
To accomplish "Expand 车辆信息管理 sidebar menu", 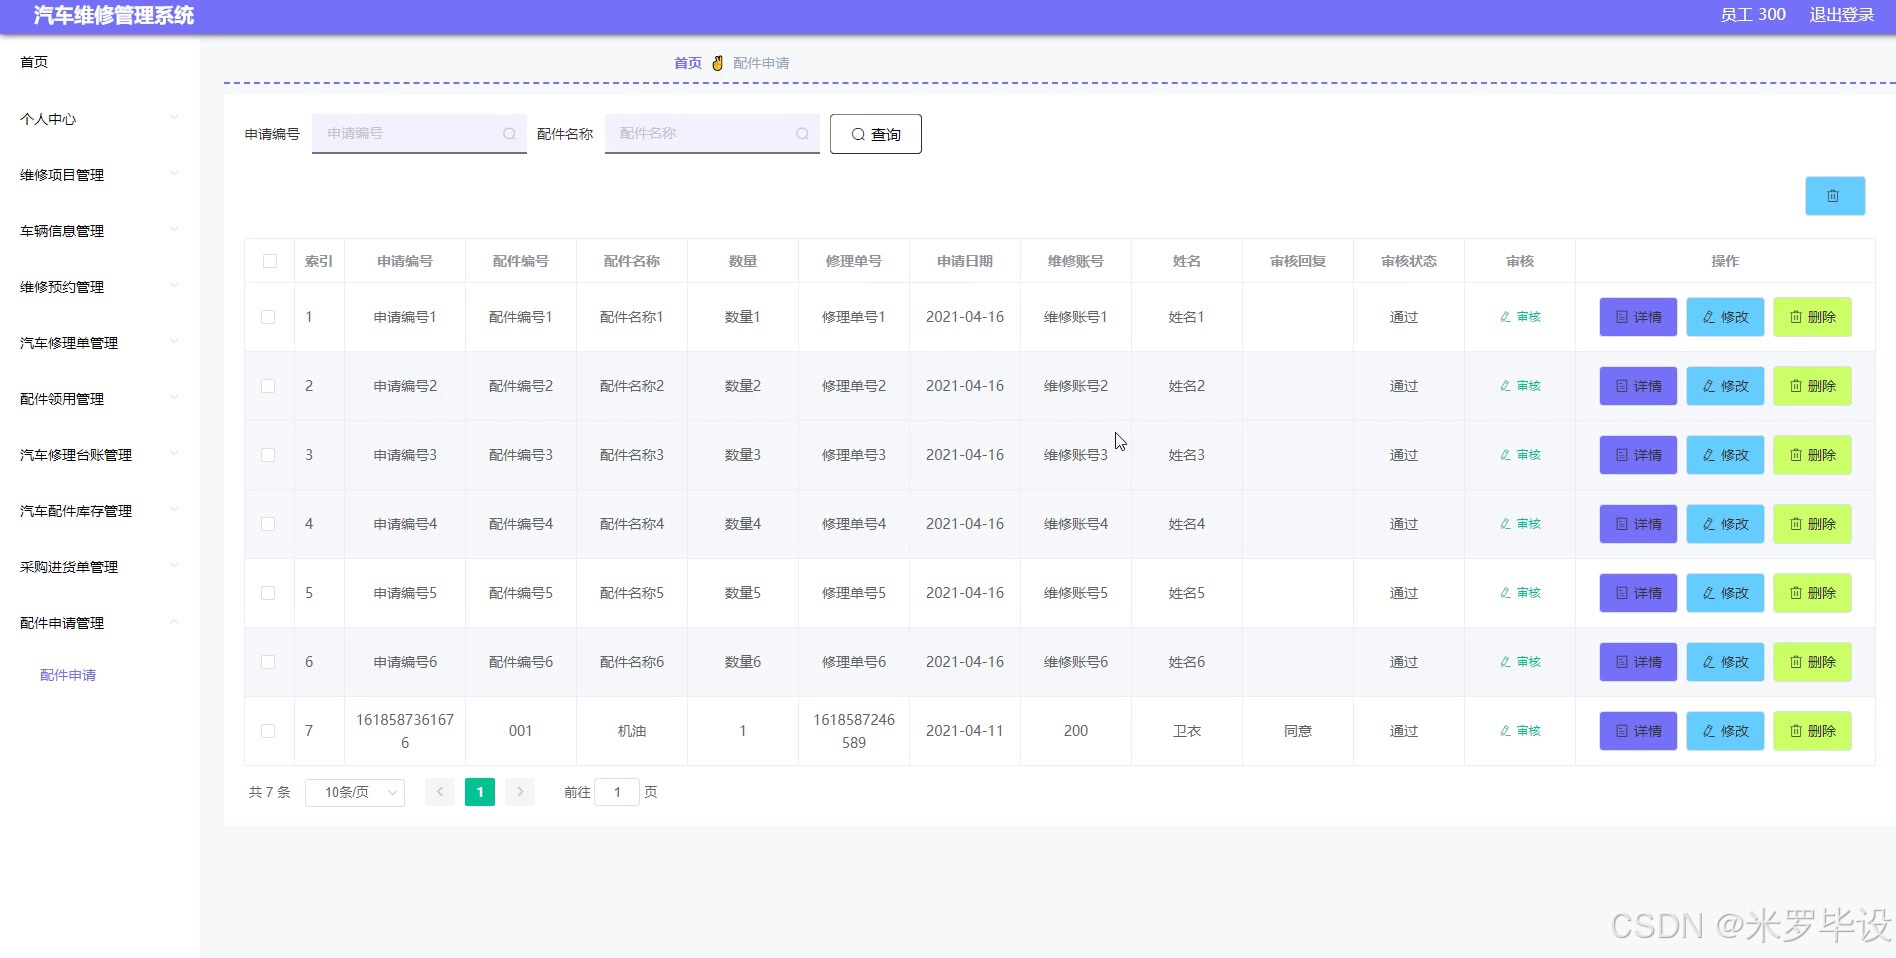I will click(x=100, y=231).
